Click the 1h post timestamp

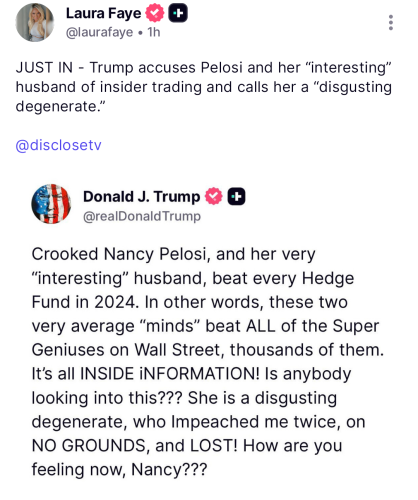point(154,32)
